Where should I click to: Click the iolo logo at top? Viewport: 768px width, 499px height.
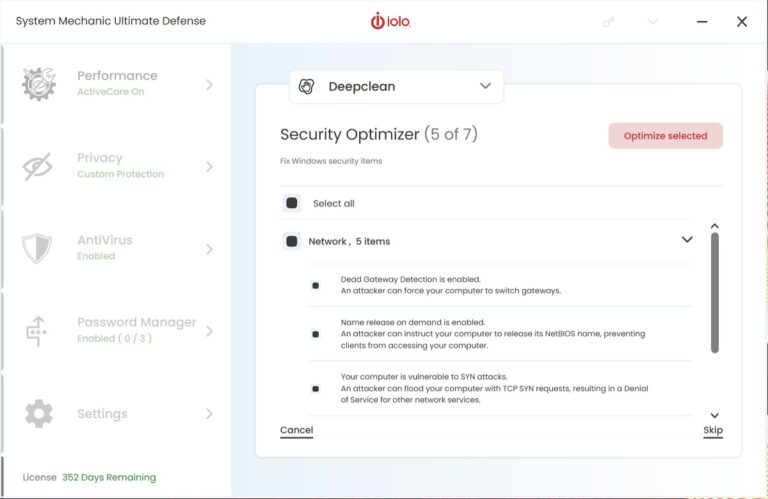pyautogui.click(x=391, y=21)
